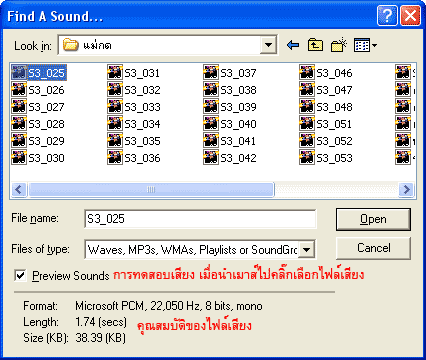Go up one folder level

tap(315, 45)
